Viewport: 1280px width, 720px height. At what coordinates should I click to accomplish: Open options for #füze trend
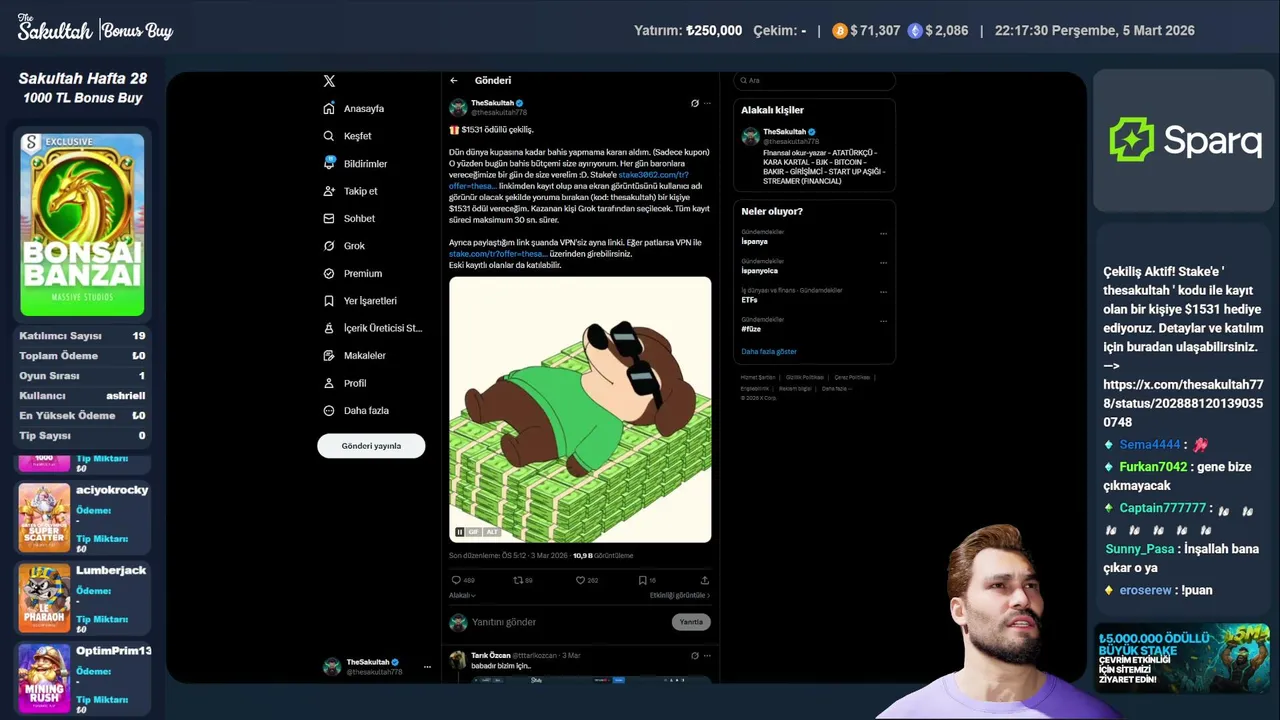tap(883, 321)
